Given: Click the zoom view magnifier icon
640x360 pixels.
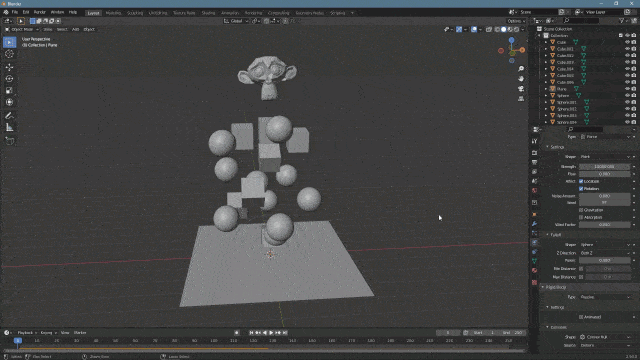Looking at the screenshot, I should pyautogui.click(x=521, y=69).
